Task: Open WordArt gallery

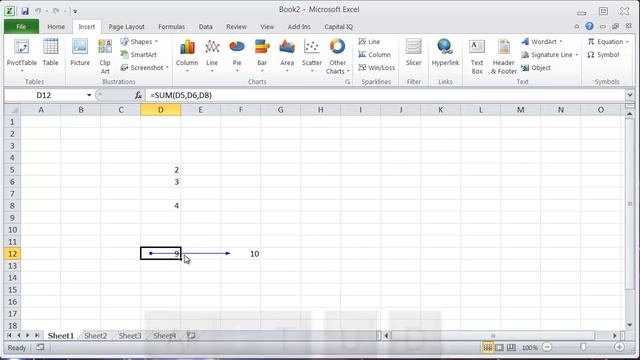Action: pyautogui.click(x=542, y=42)
